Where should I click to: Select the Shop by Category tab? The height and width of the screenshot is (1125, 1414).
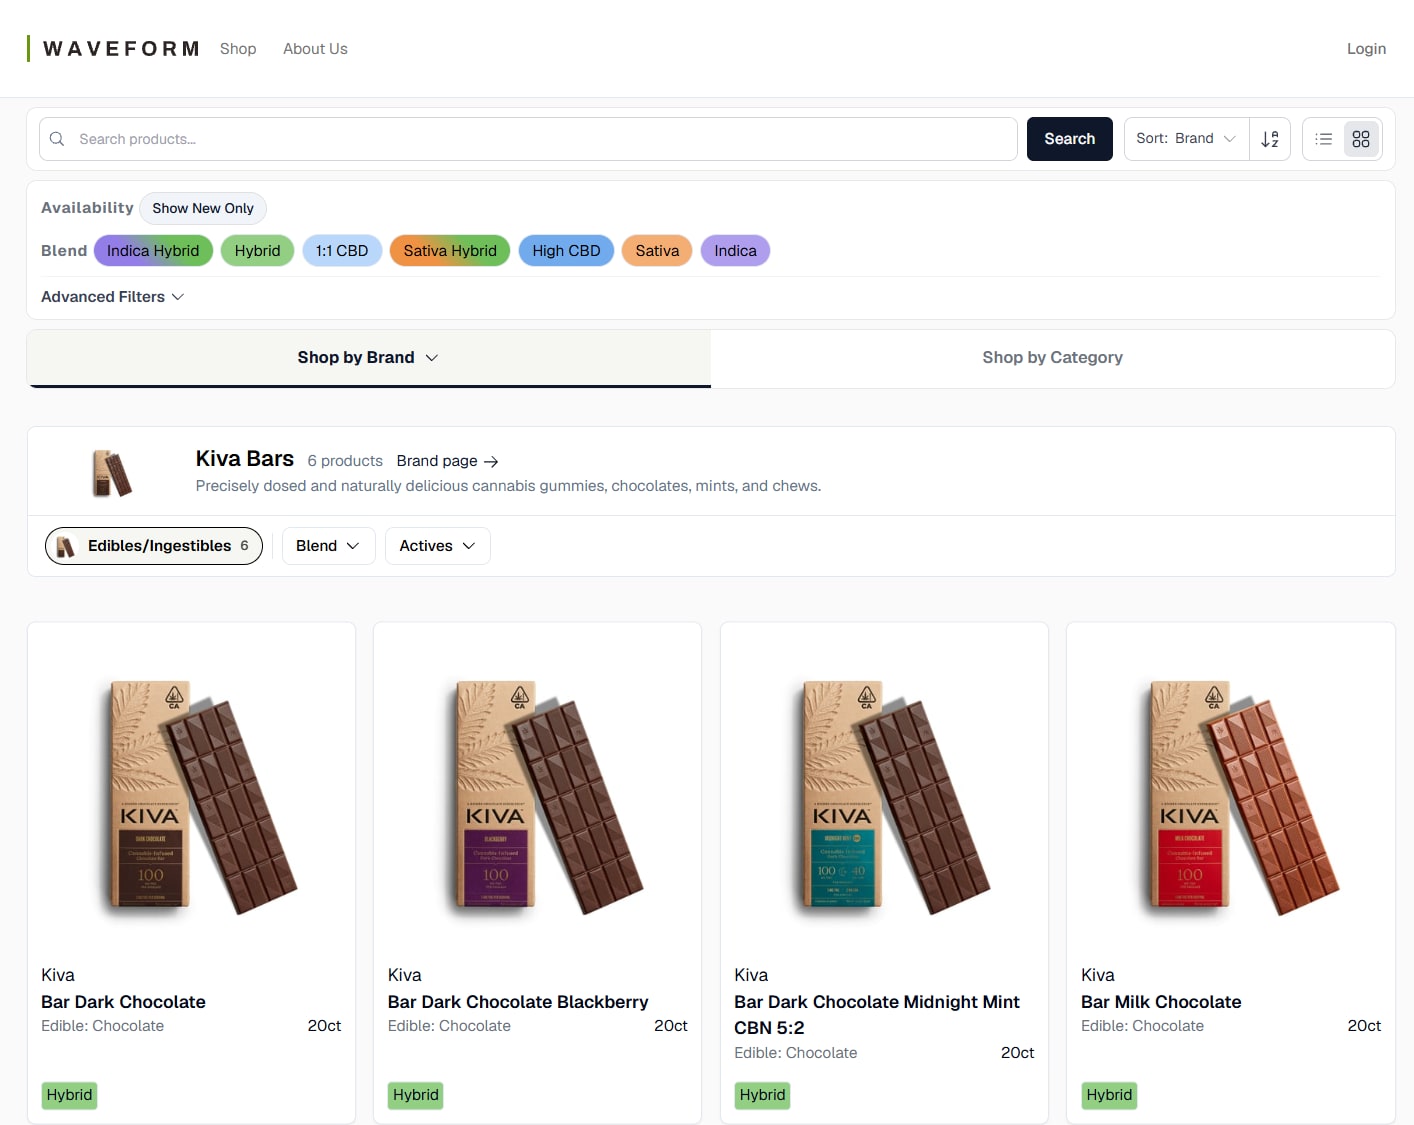pyautogui.click(x=1052, y=358)
